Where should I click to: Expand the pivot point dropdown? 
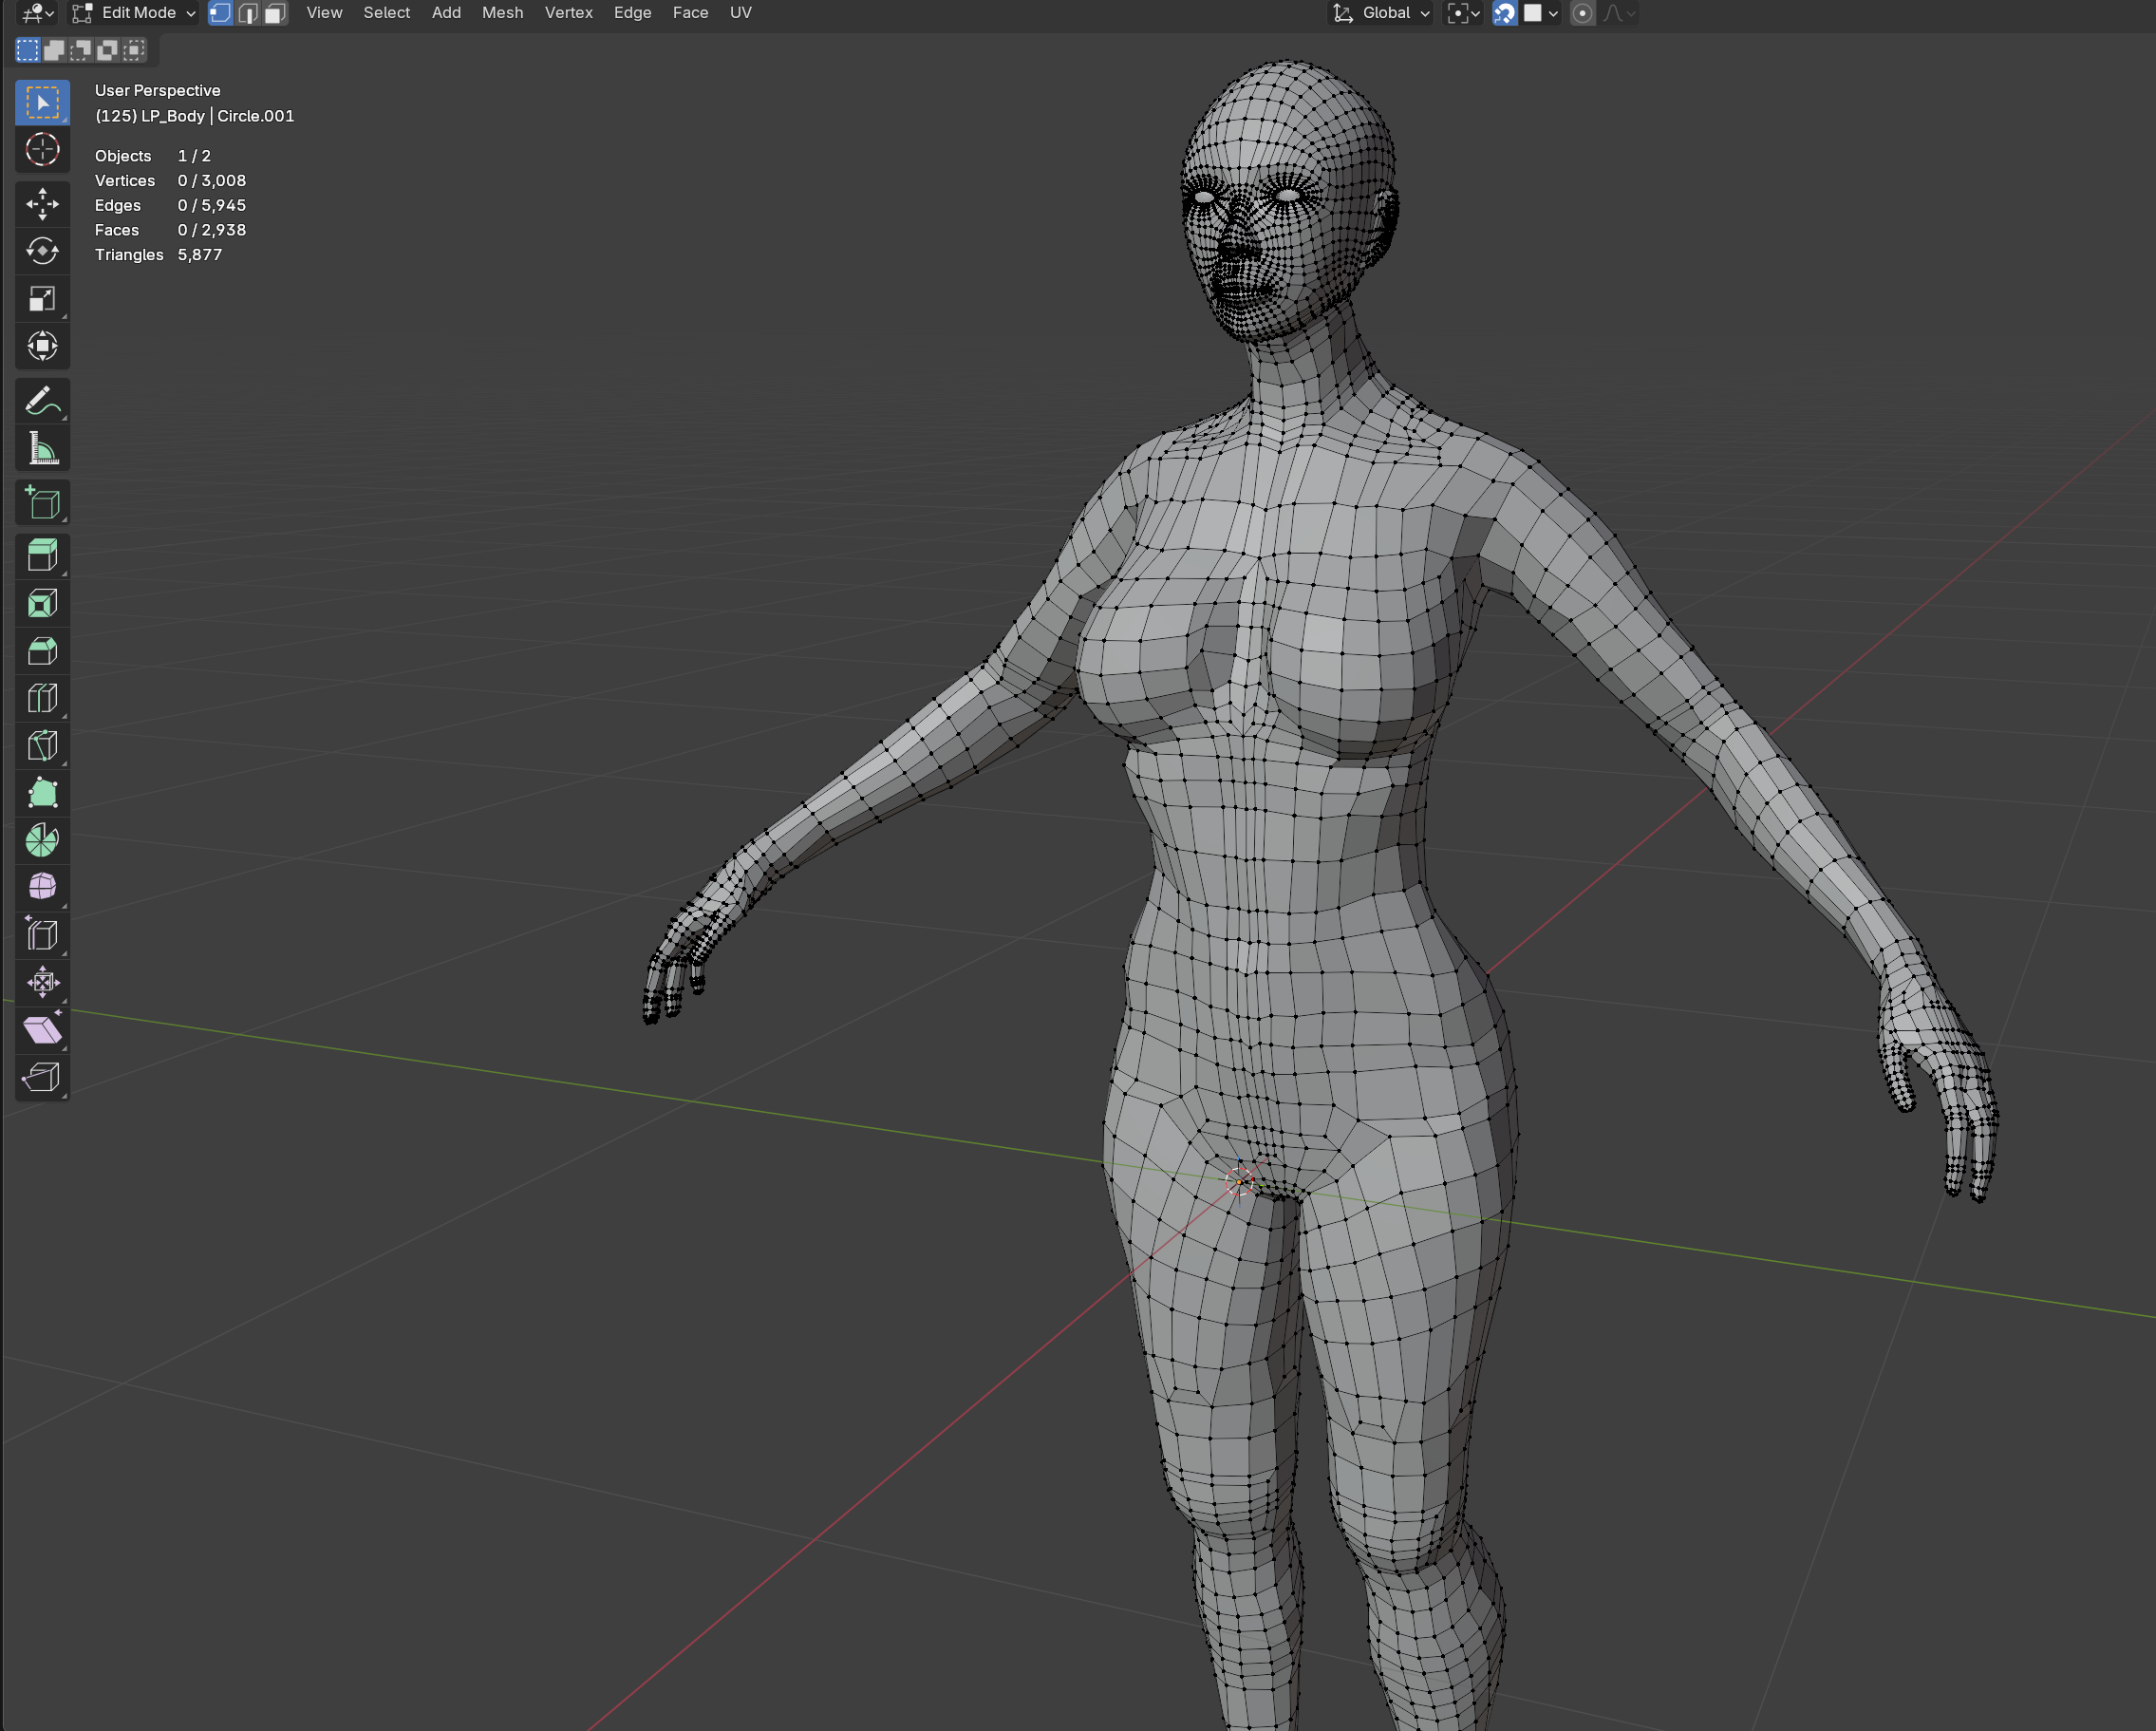pos(1463,13)
